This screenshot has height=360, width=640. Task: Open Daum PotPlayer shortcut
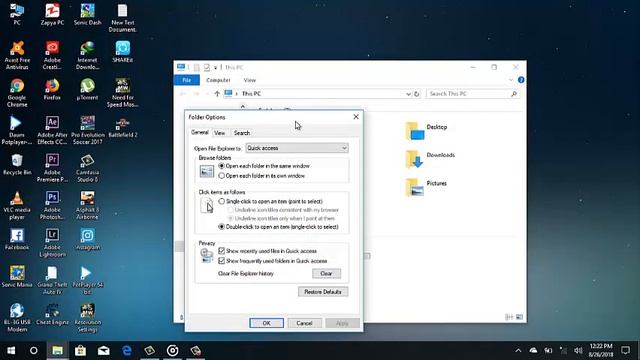tap(16, 131)
